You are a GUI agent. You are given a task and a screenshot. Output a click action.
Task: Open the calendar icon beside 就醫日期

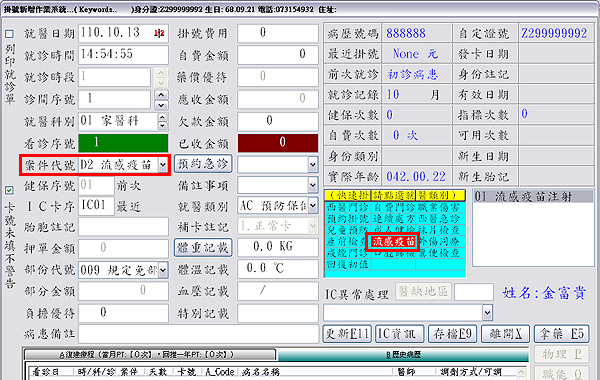coord(159,33)
